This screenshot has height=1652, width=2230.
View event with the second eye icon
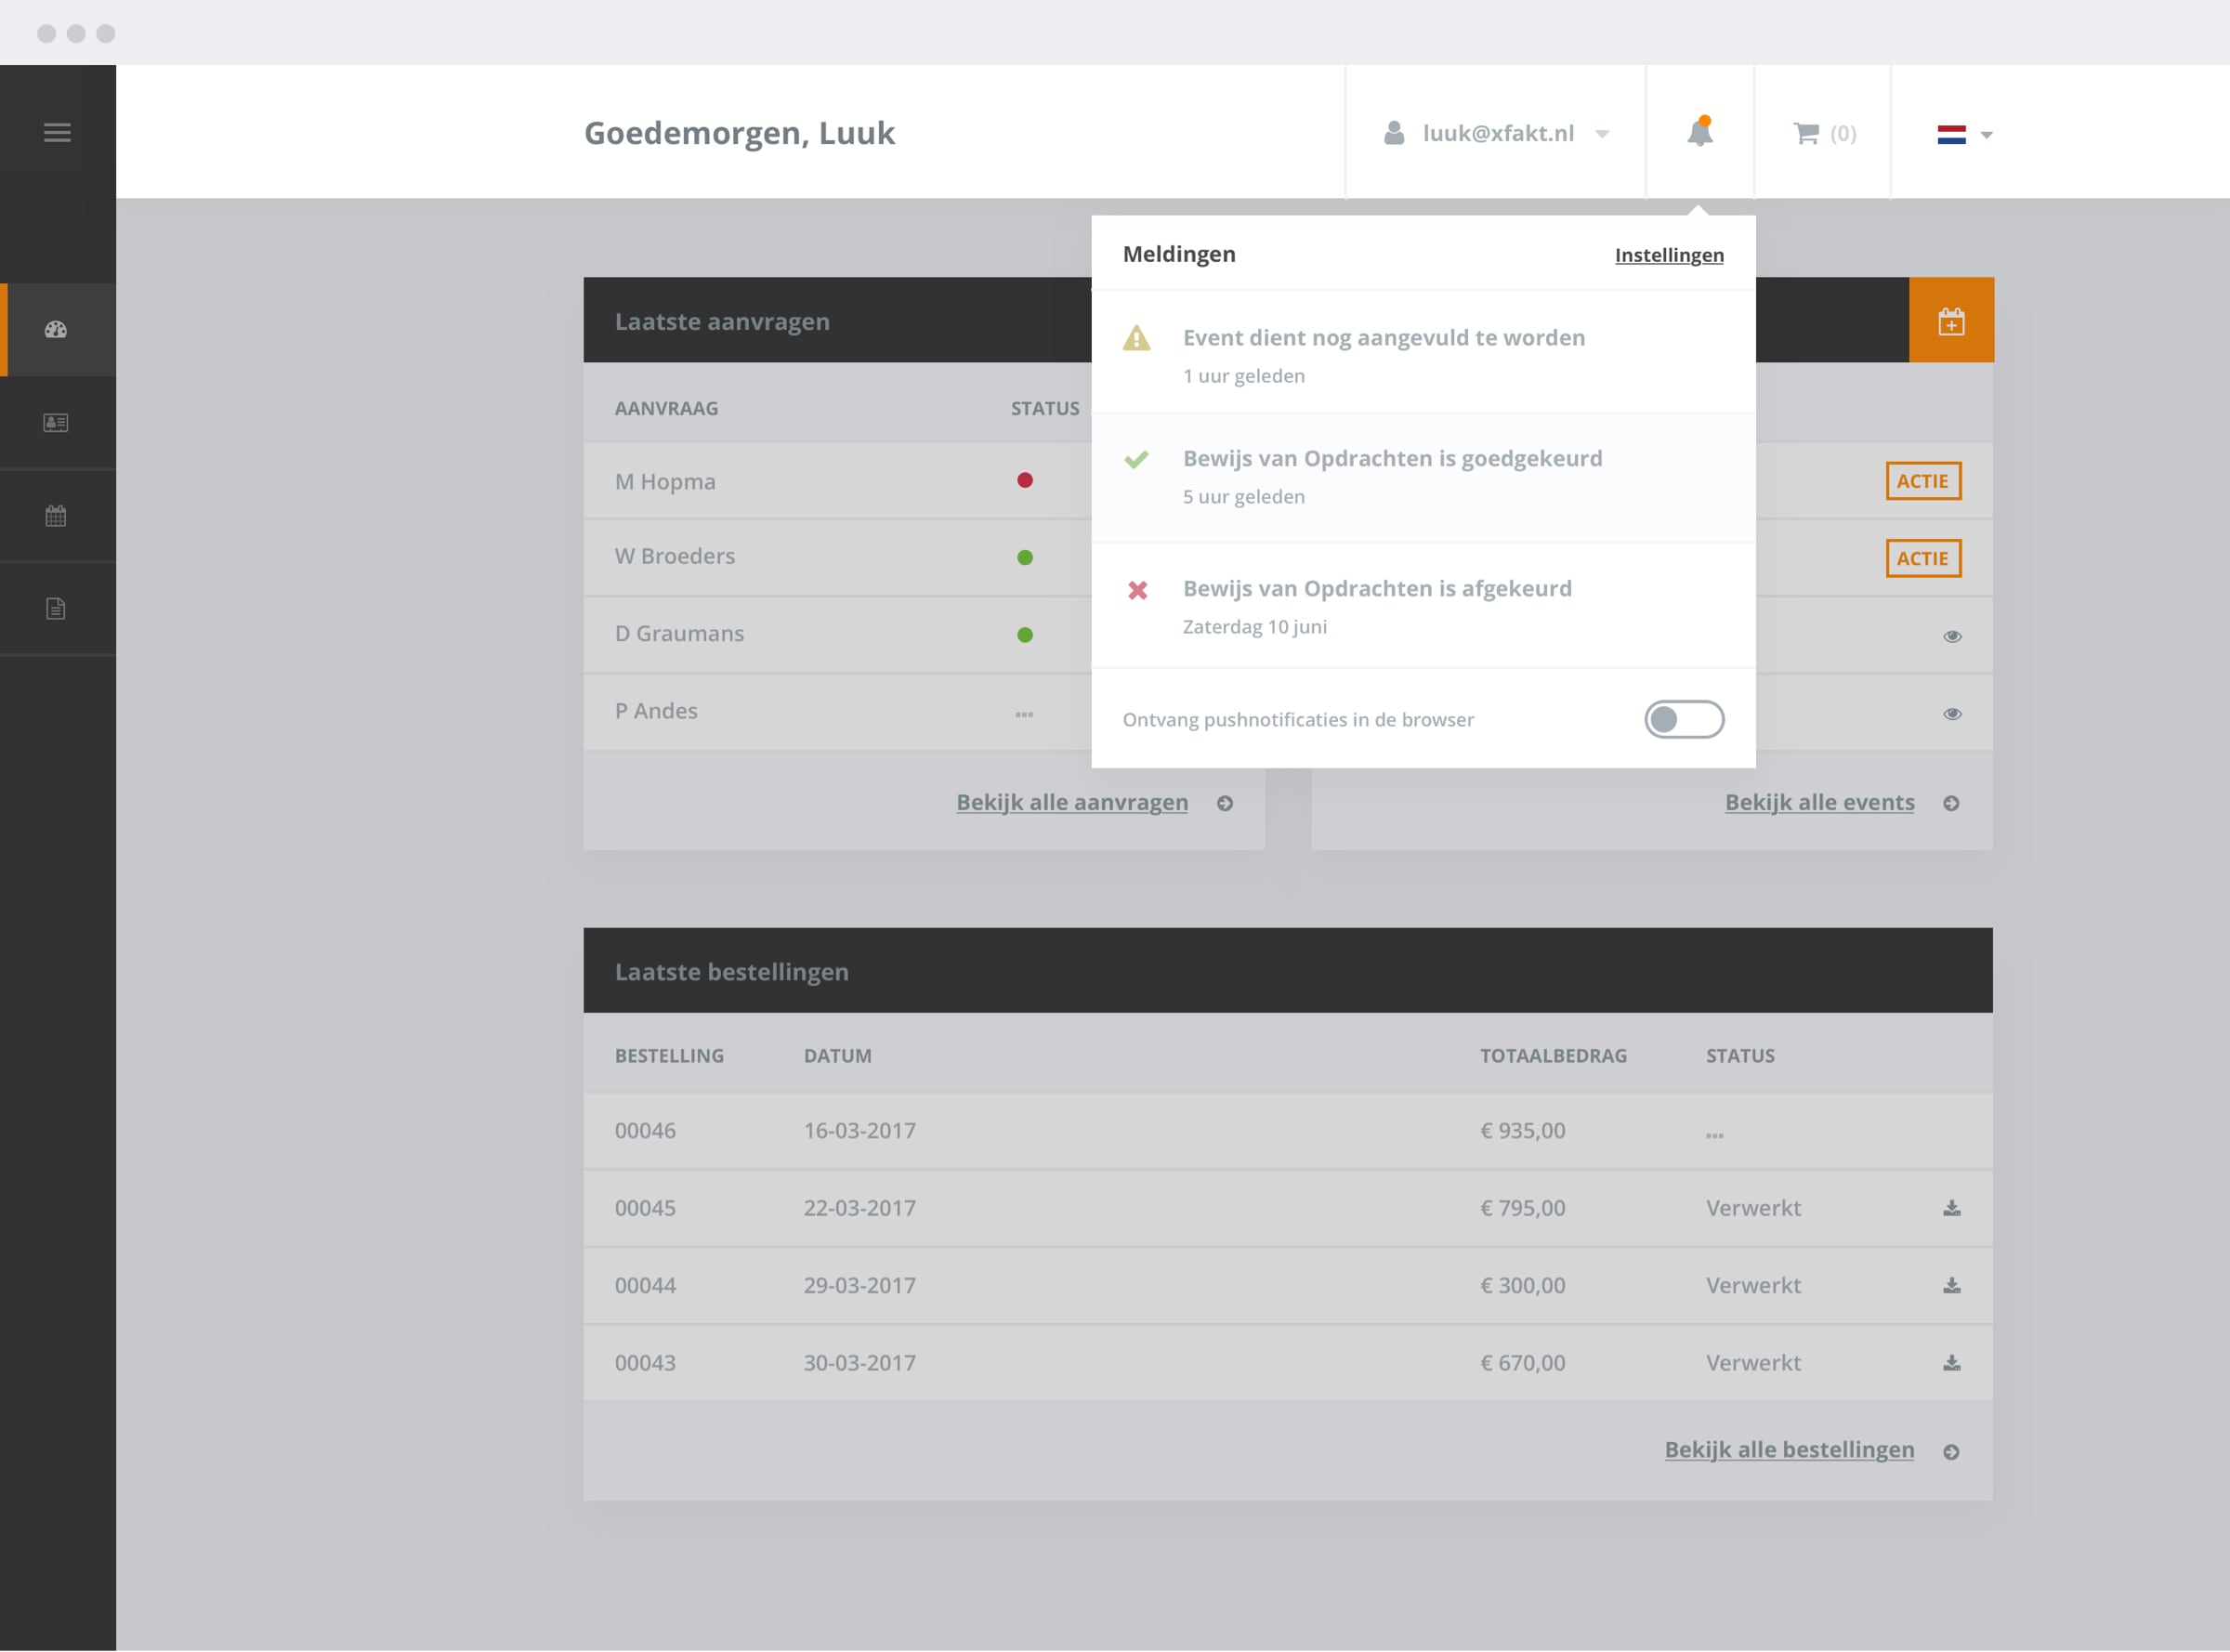tap(1951, 714)
